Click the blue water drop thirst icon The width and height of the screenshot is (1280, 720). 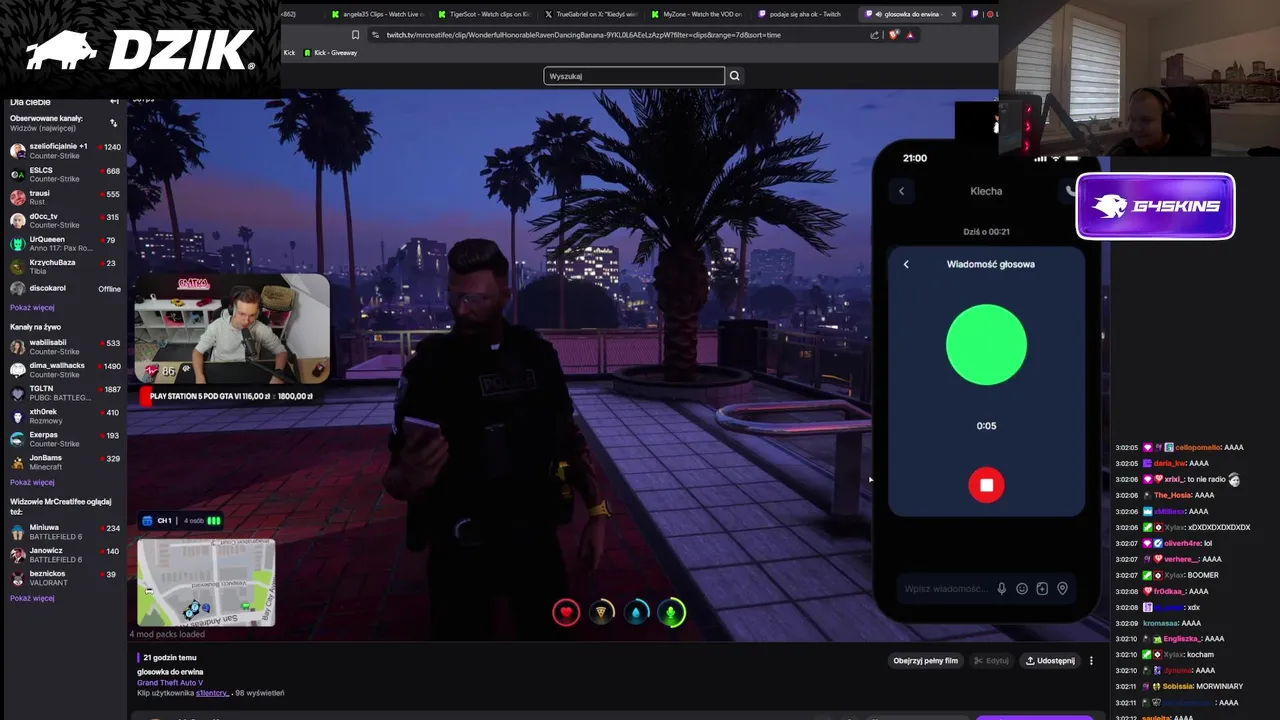[636, 612]
